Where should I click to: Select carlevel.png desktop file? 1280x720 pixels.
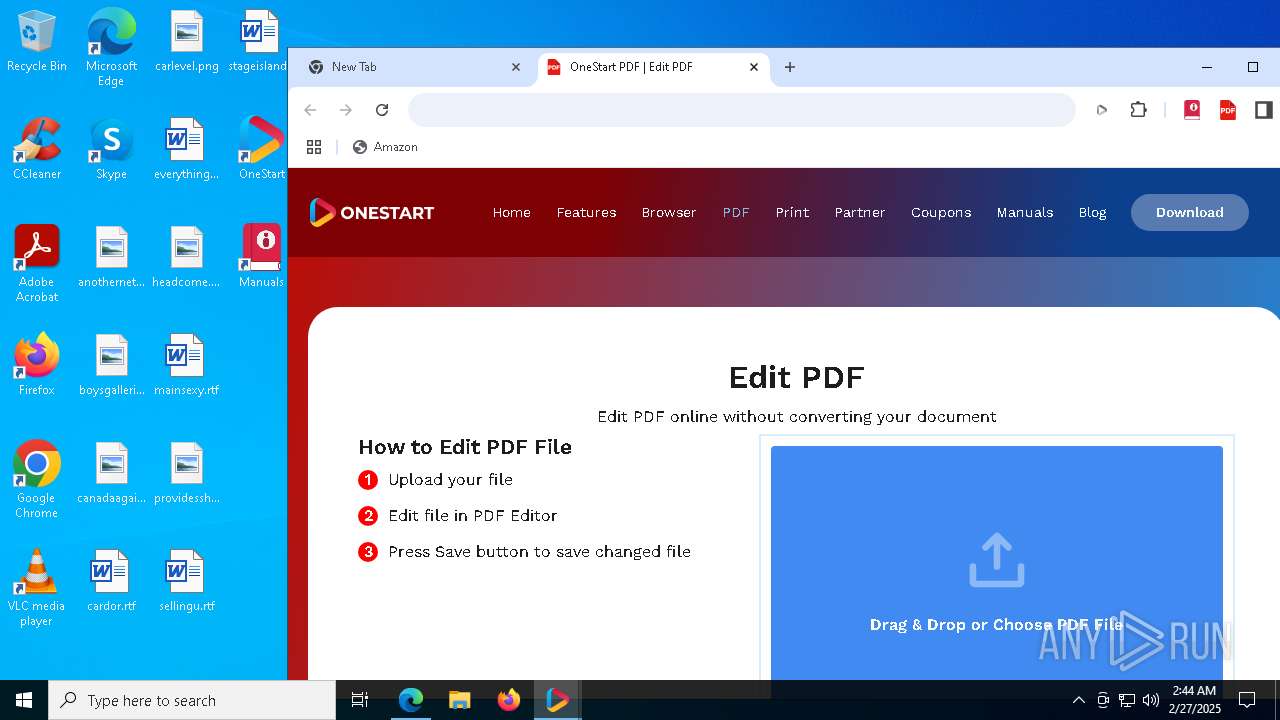[x=186, y=42]
